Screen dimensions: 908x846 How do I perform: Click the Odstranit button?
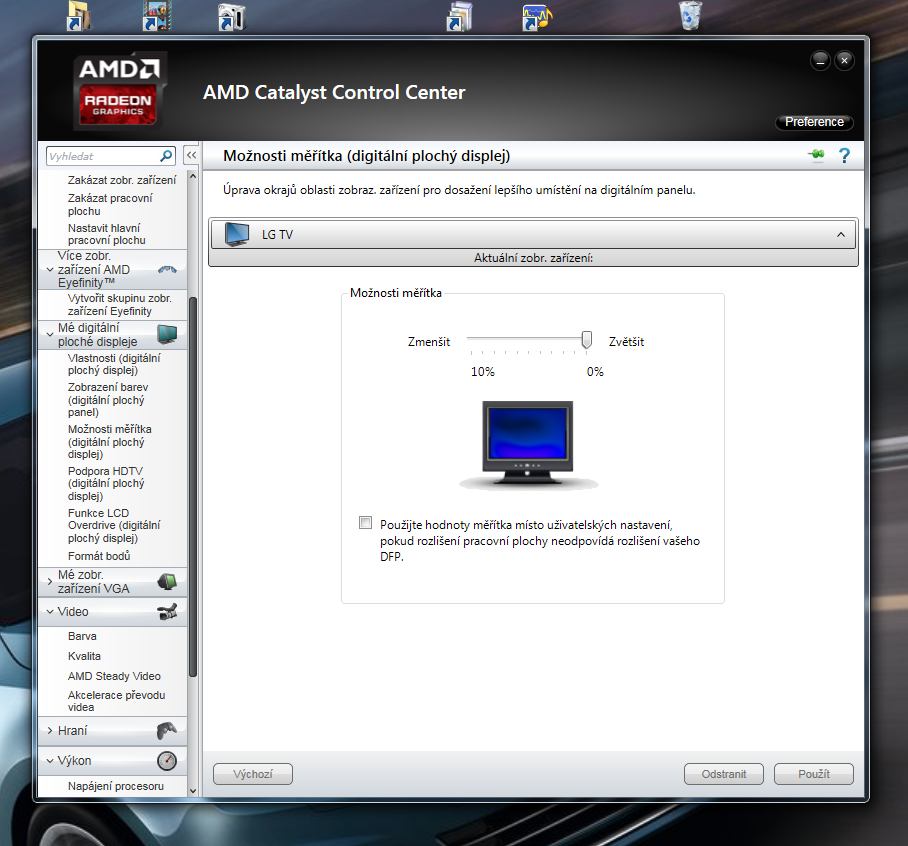click(724, 774)
